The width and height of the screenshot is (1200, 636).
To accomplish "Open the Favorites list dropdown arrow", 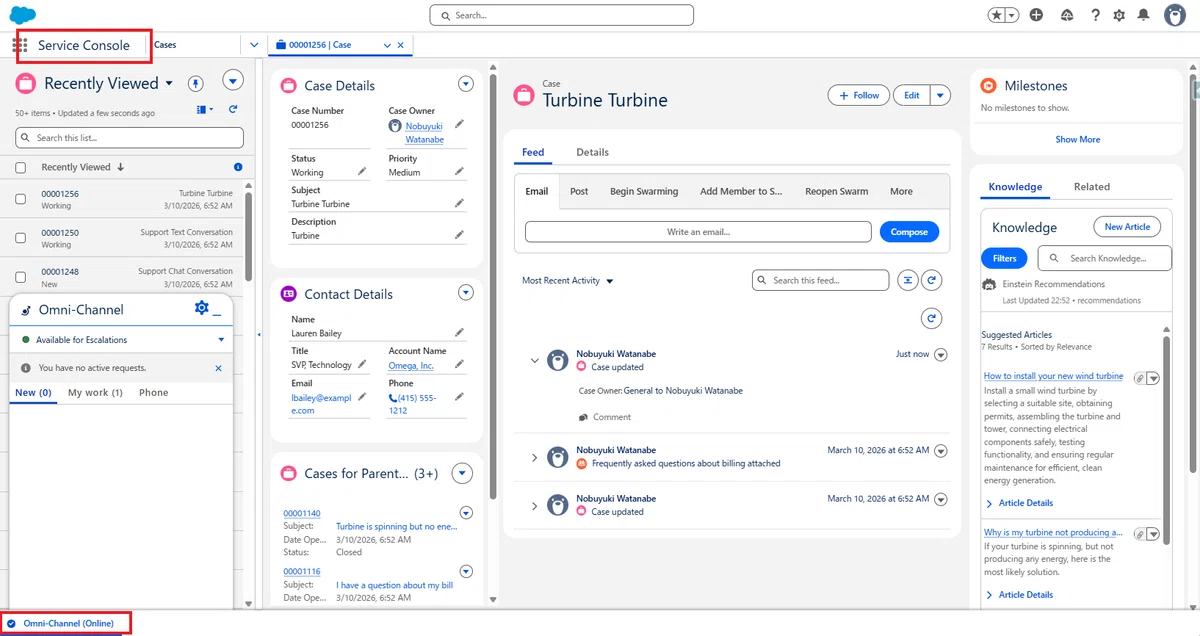I will [x=1012, y=15].
